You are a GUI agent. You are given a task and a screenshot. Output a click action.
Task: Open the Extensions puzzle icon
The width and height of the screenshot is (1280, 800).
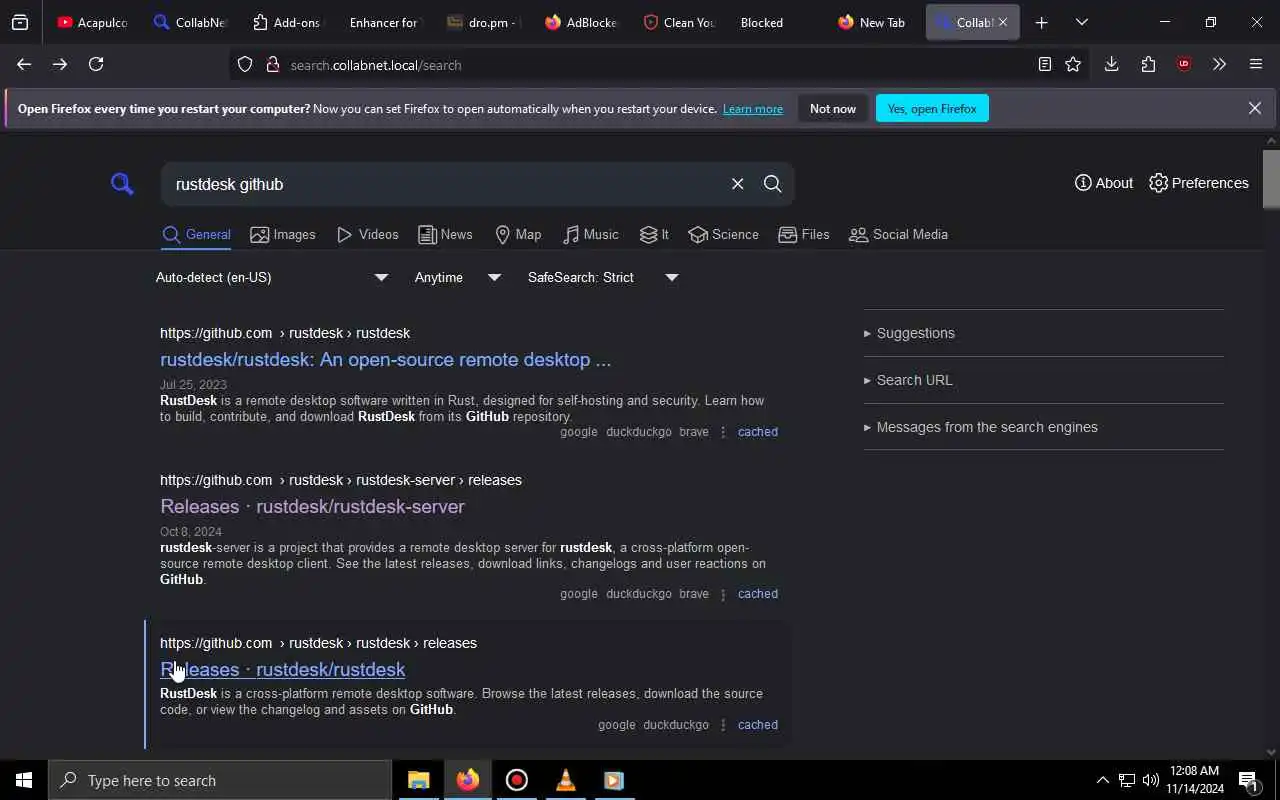1148,64
